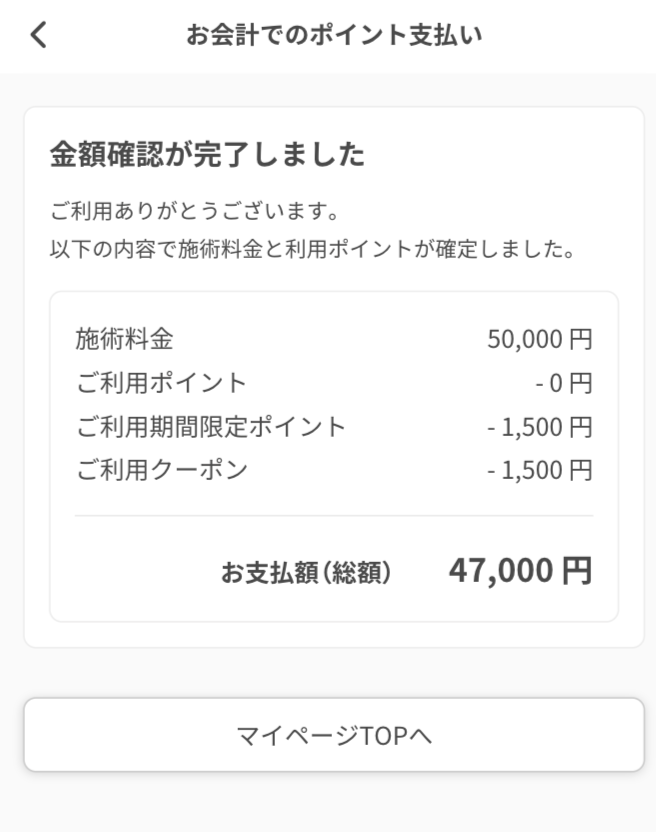
Task: Tap the 円 unit beside 50,000
Action: point(581,340)
